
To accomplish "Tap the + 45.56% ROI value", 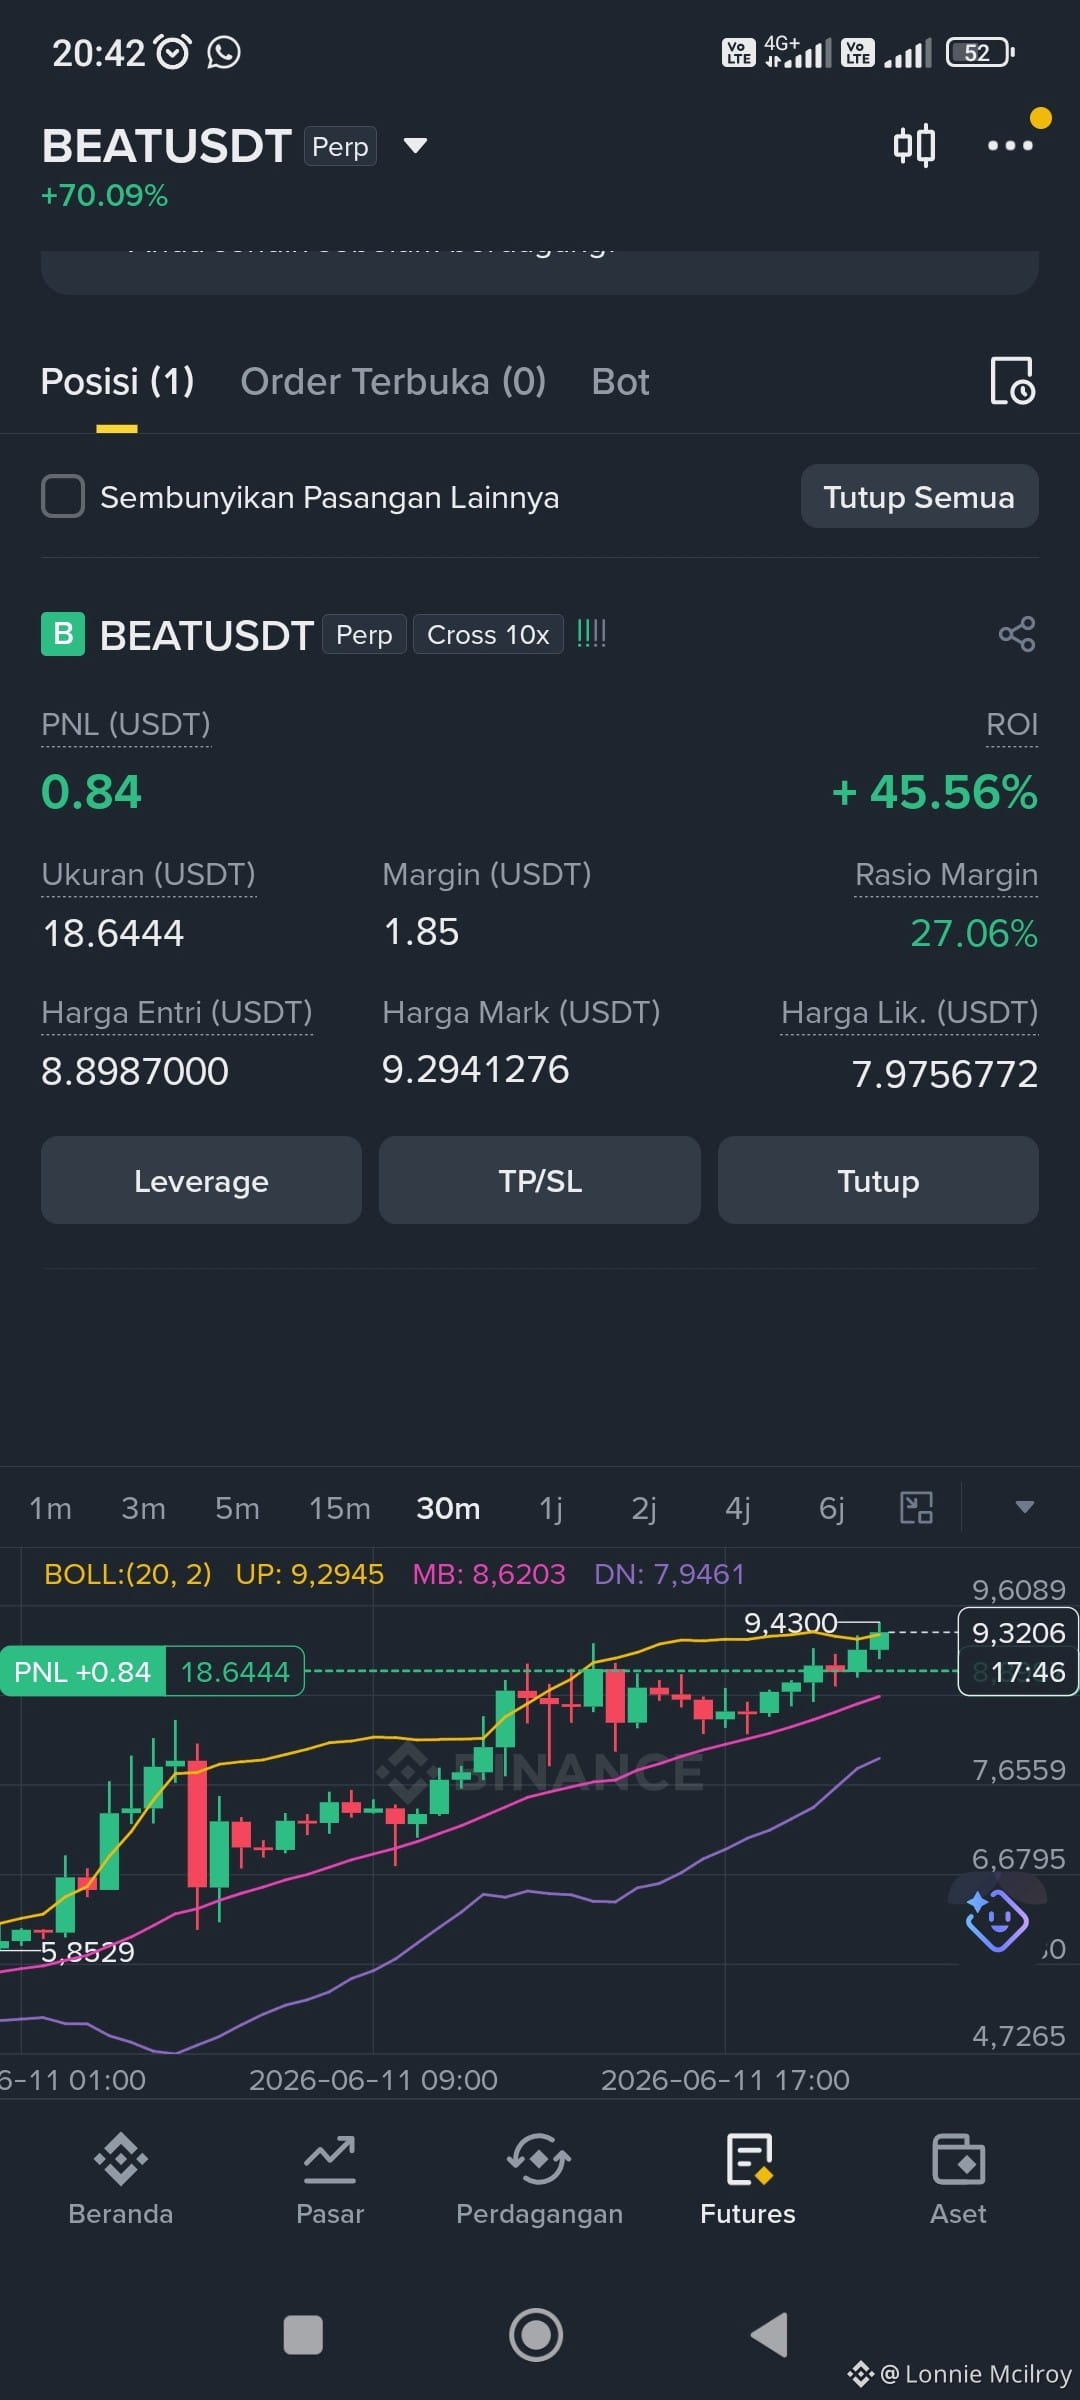I will [935, 792].
